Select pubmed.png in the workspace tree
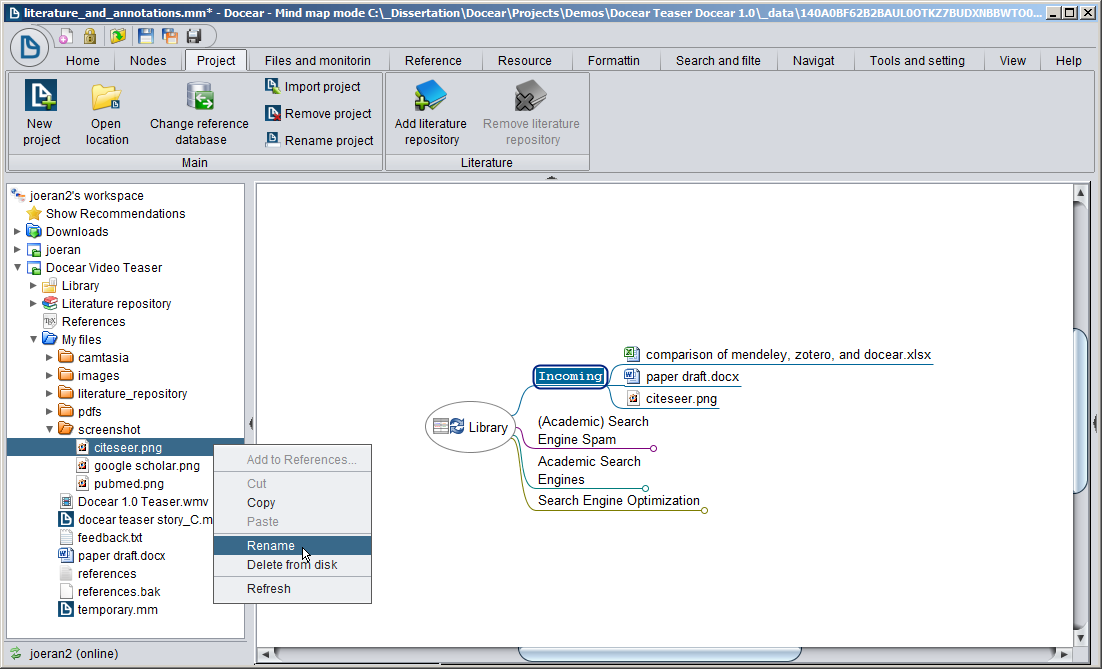The image size is (1102, 669). [x=129, y=483]
